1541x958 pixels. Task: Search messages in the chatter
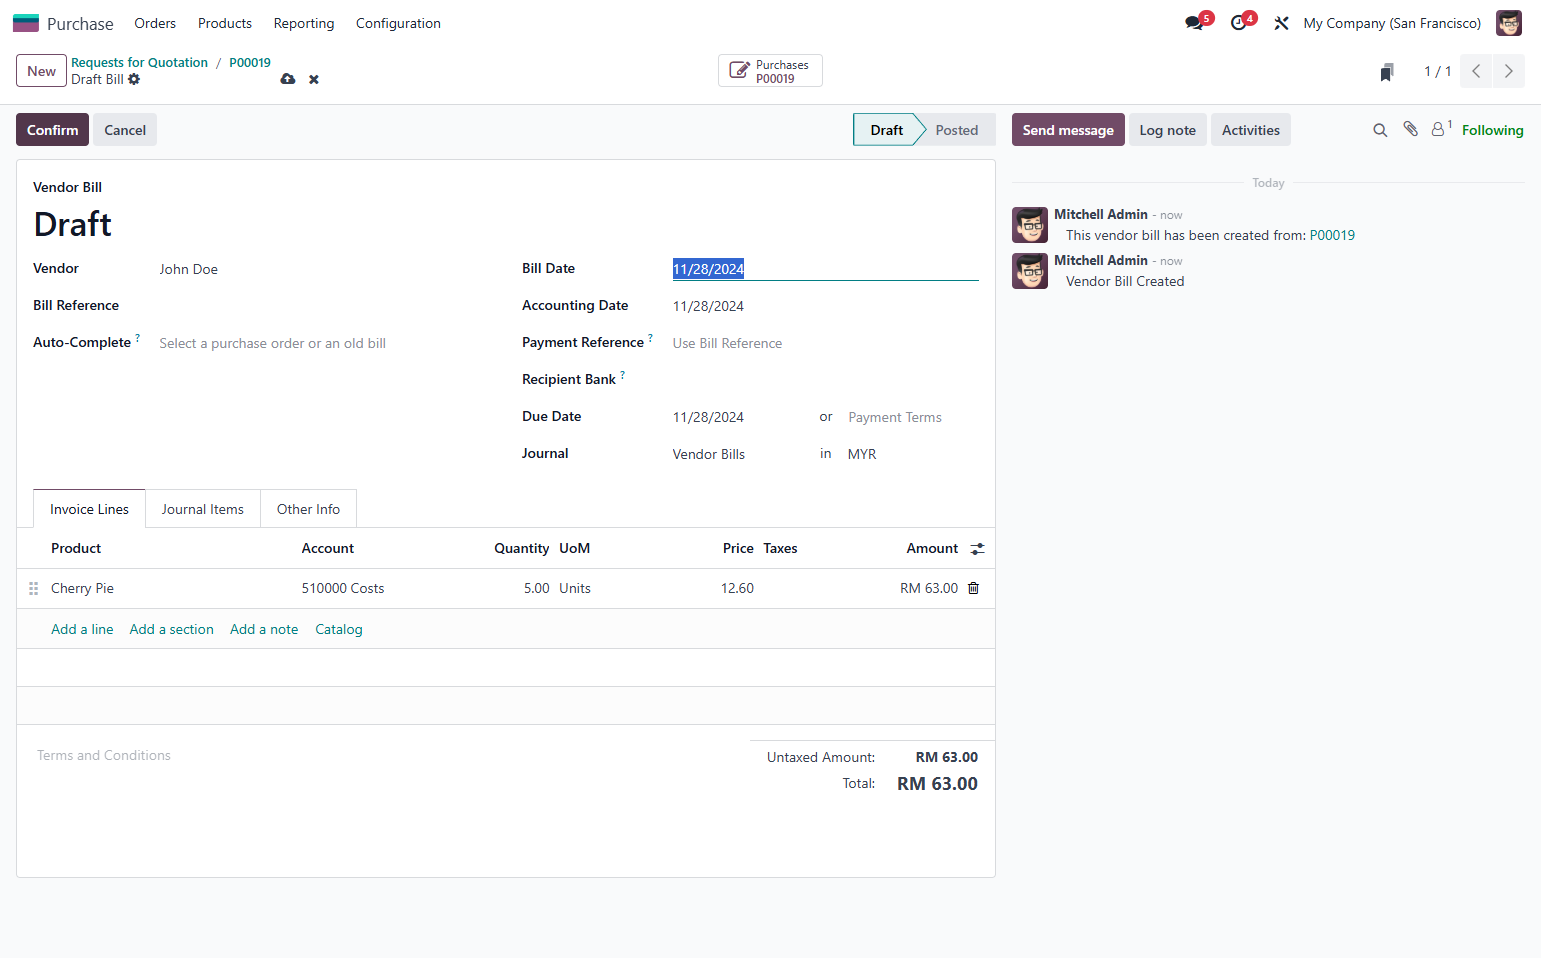coord(1380,130)
